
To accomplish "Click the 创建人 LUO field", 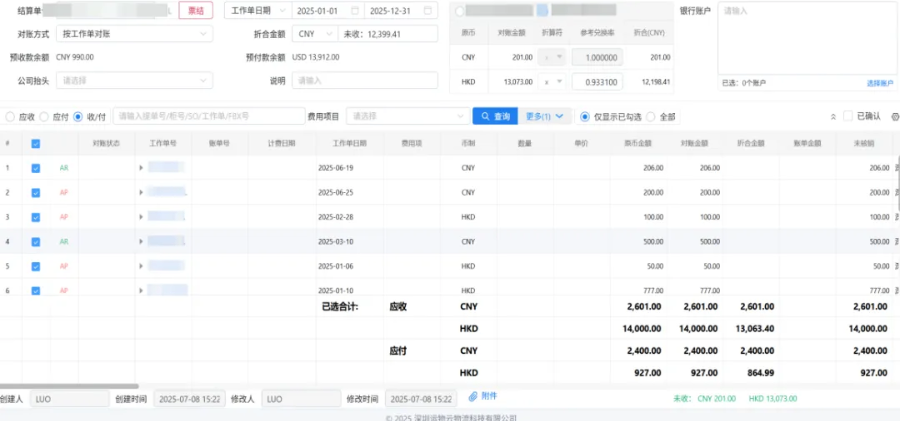I will click(69, 399).
